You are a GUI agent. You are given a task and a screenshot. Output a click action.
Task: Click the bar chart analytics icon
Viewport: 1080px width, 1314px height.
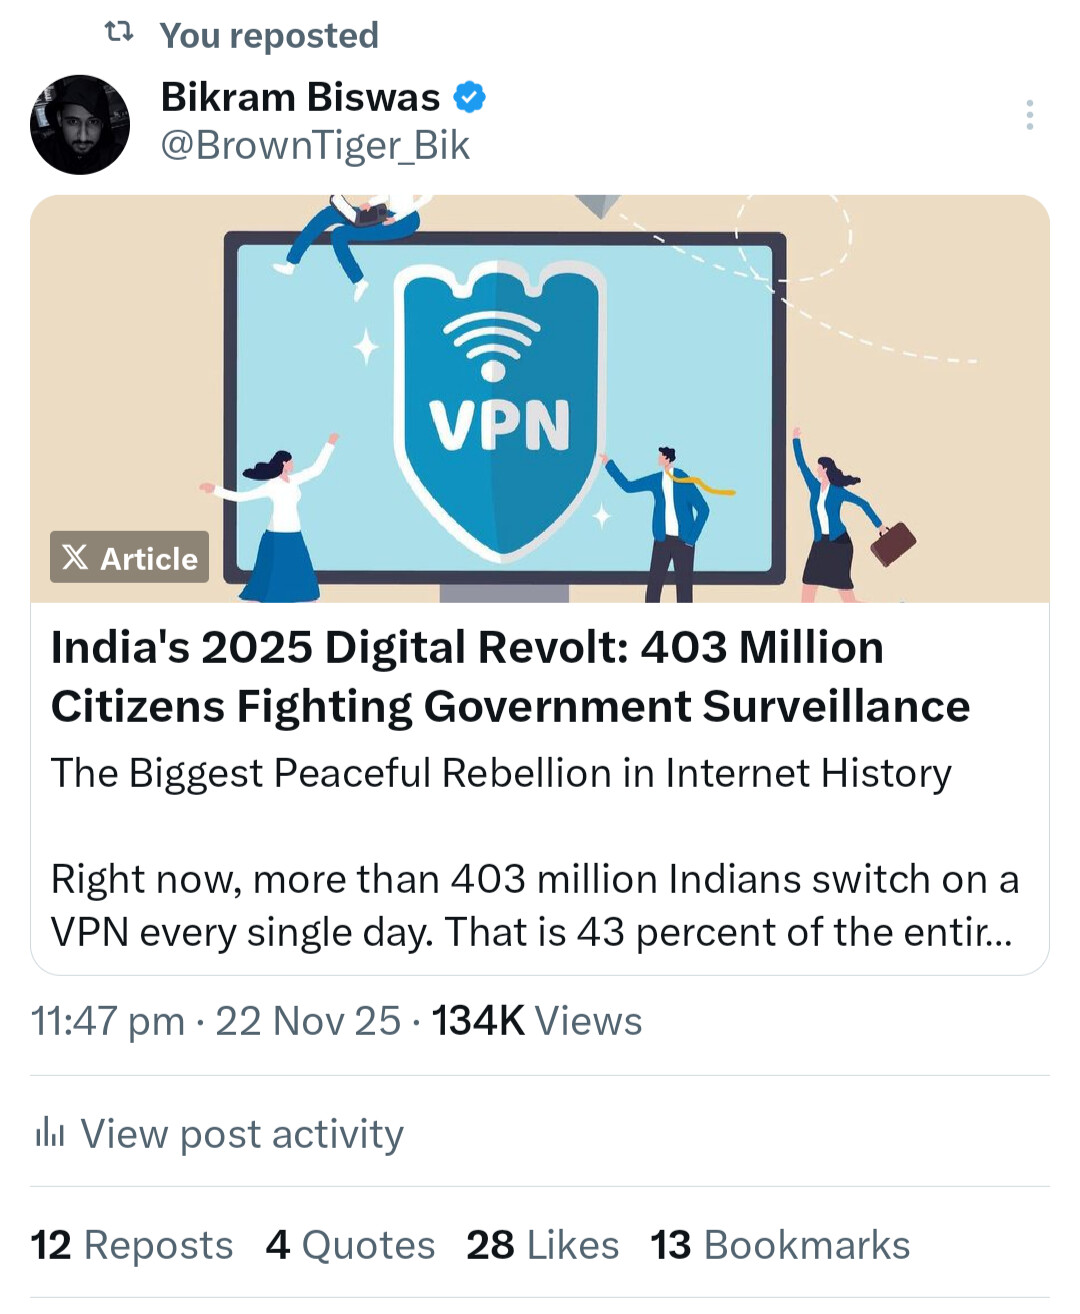tap(49, 1134)
